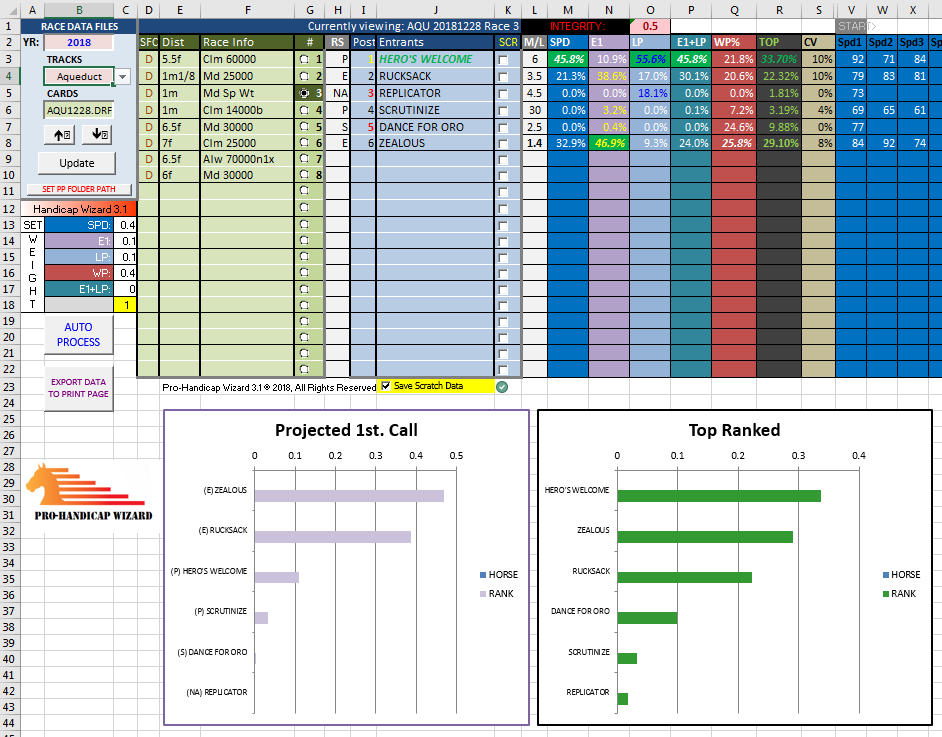Image resolution: width=942 pixels, height=737 pixels.
Task: Click the YR field showing 2018
Action: pos(77,42)
